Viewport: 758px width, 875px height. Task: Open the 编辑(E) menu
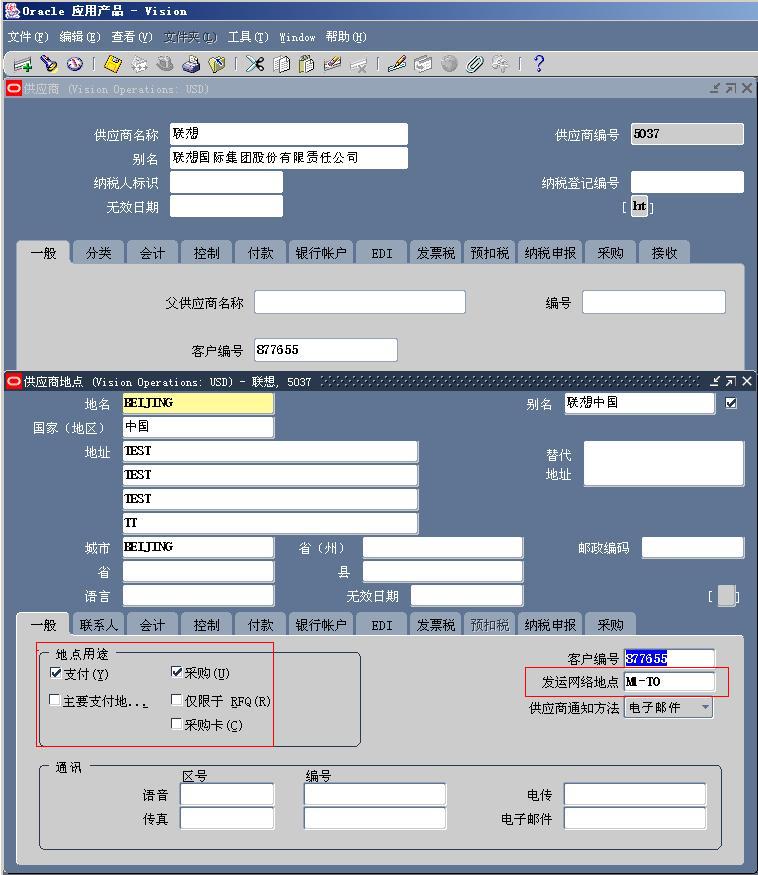pos(80,37)
